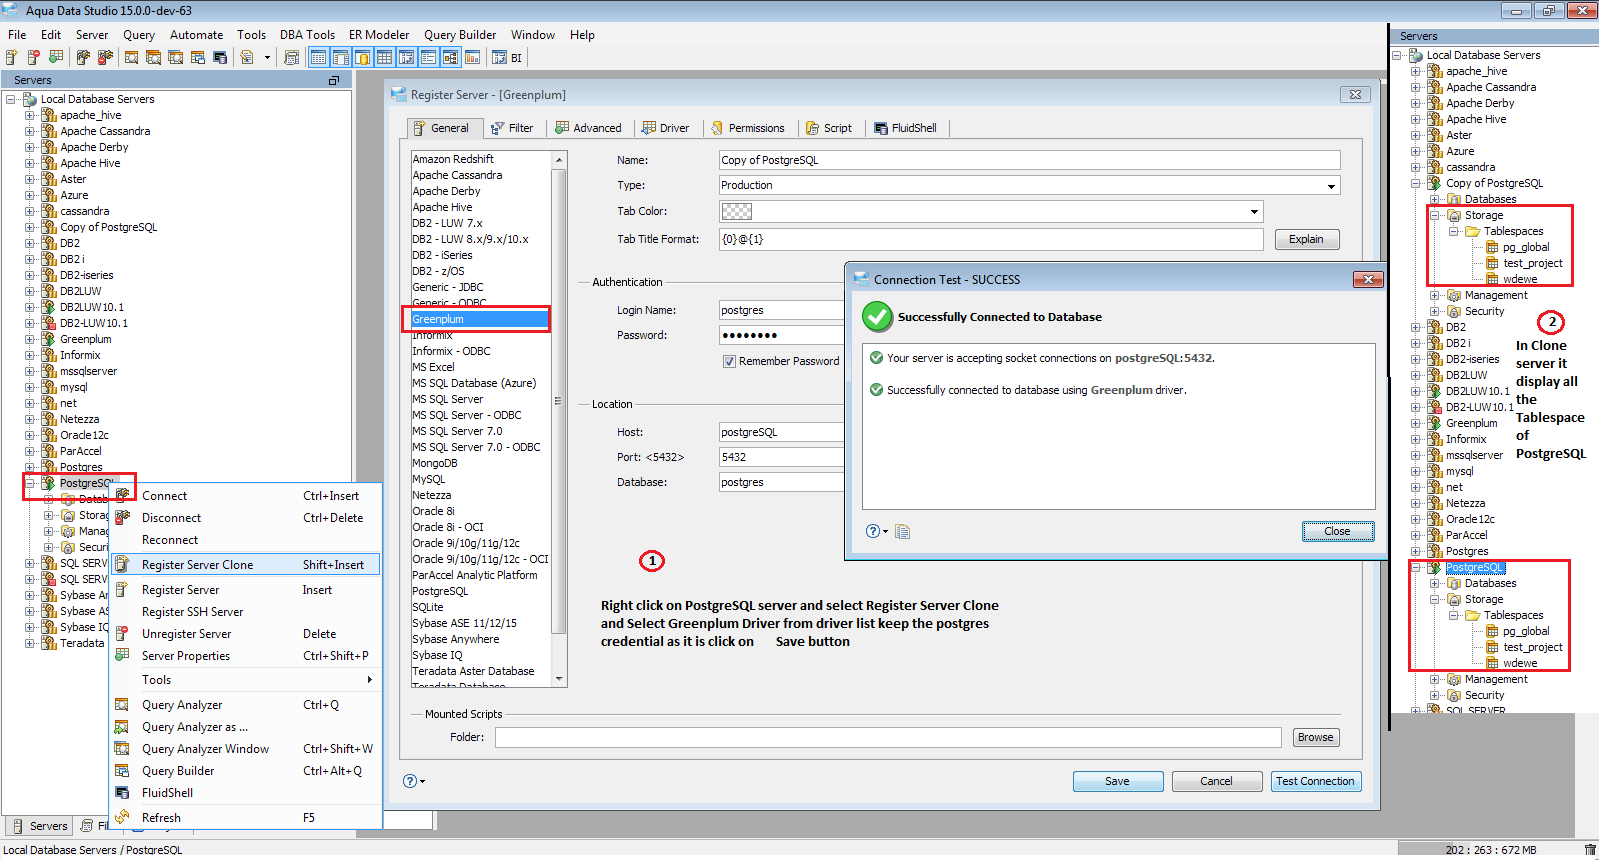The width and height of the screenshot is (1599, 860).
Task: Select MS SQL Server in the driver list
Action: [x=480, y=399]
